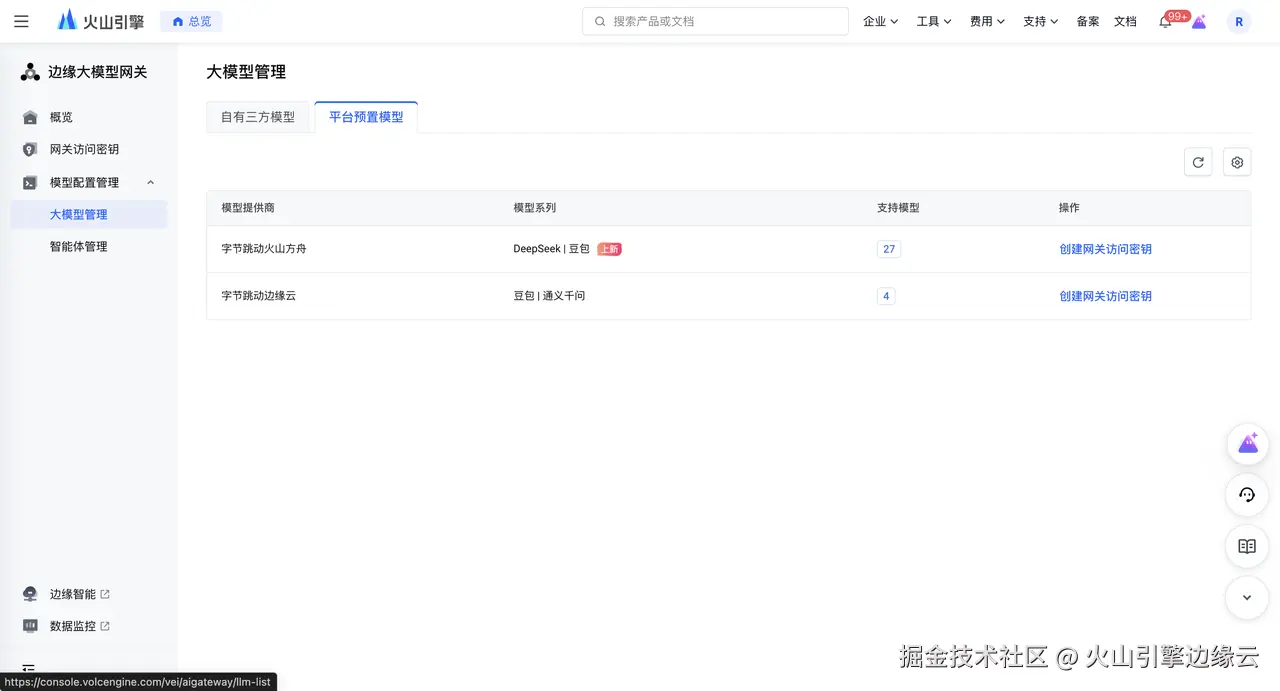
Task: Click the 豆包 | 通义千问 series text
Action: tap(549, 296)
